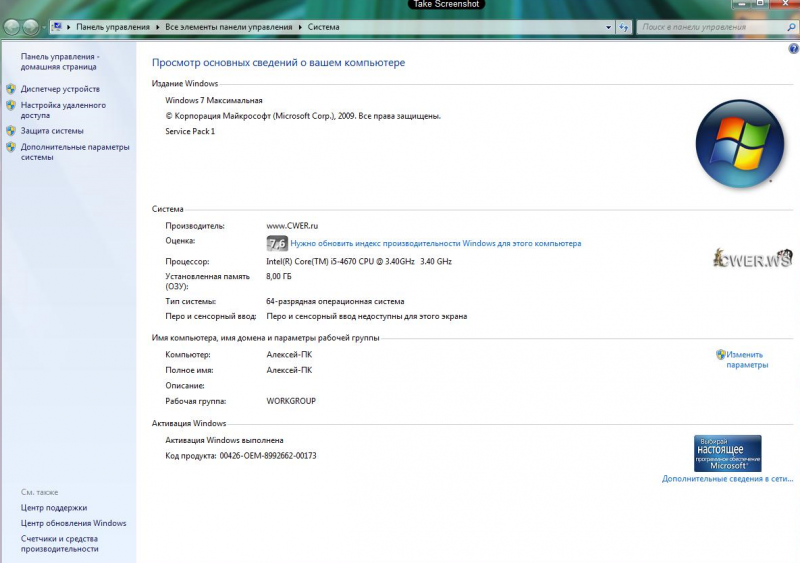Open Защита системы link
The image size is (800, 563).
pyautogui.click(x=52, y=131)
